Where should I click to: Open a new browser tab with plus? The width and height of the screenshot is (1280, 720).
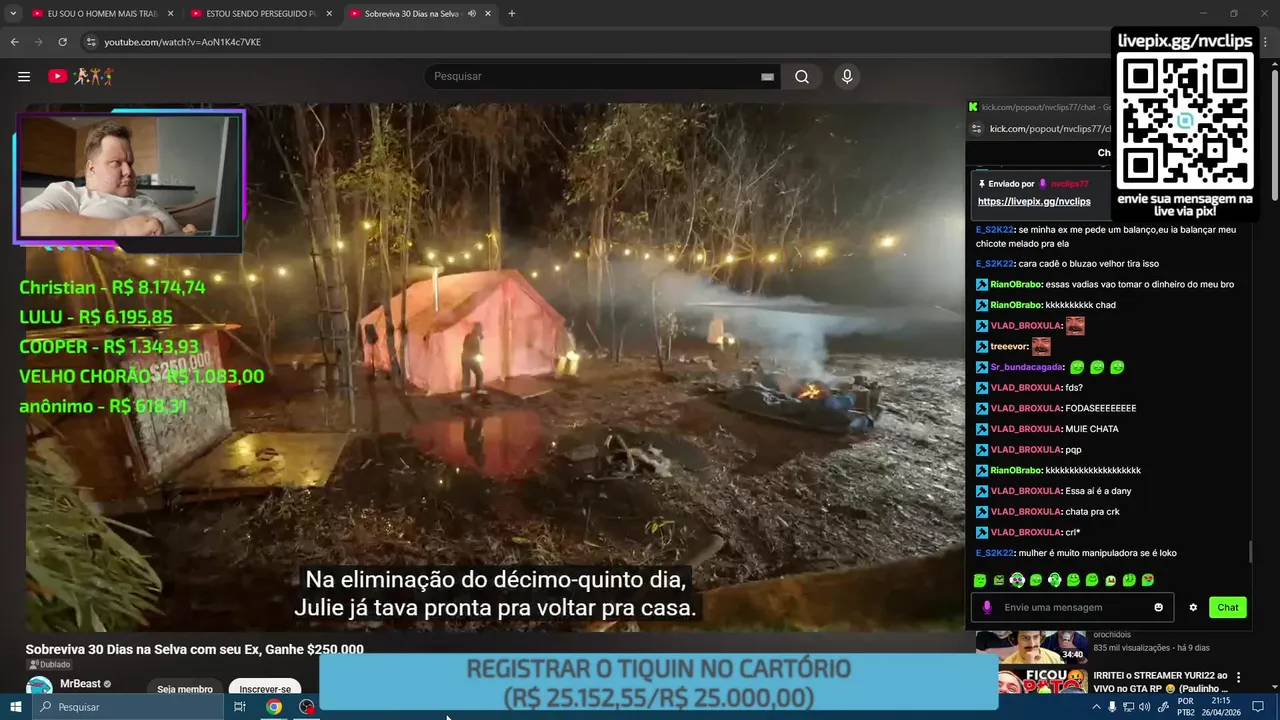tap(511, 14)
